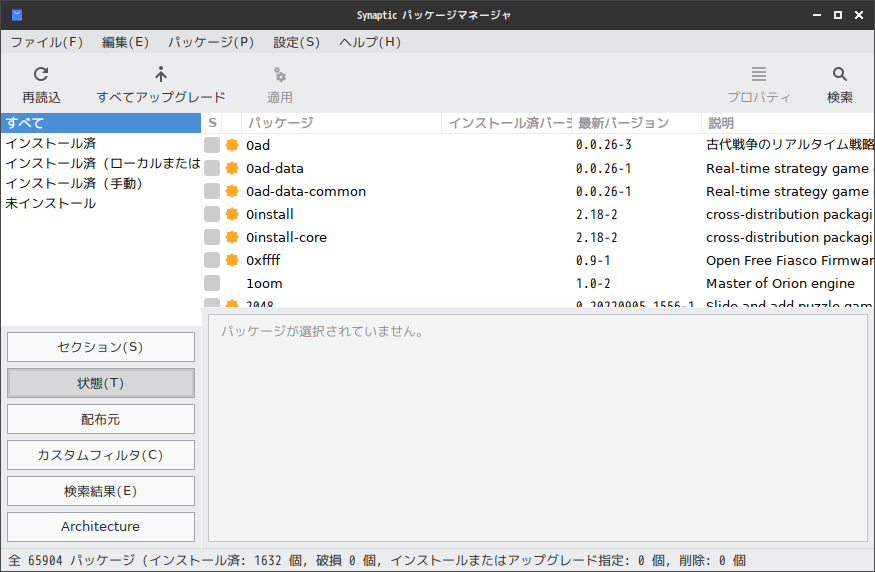Sort by 最新バージョン column header
The image size is (875, 572).
coord(637,123)
